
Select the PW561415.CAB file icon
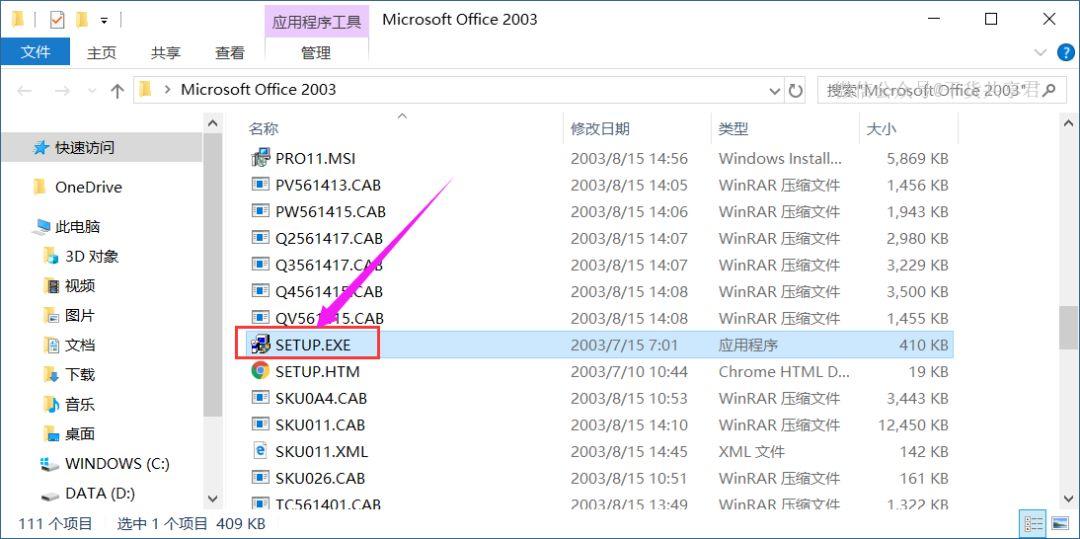260,211
